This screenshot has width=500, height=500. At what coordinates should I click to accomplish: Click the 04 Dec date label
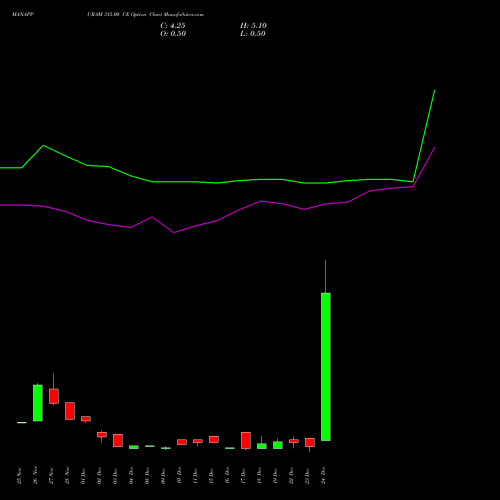131,476
